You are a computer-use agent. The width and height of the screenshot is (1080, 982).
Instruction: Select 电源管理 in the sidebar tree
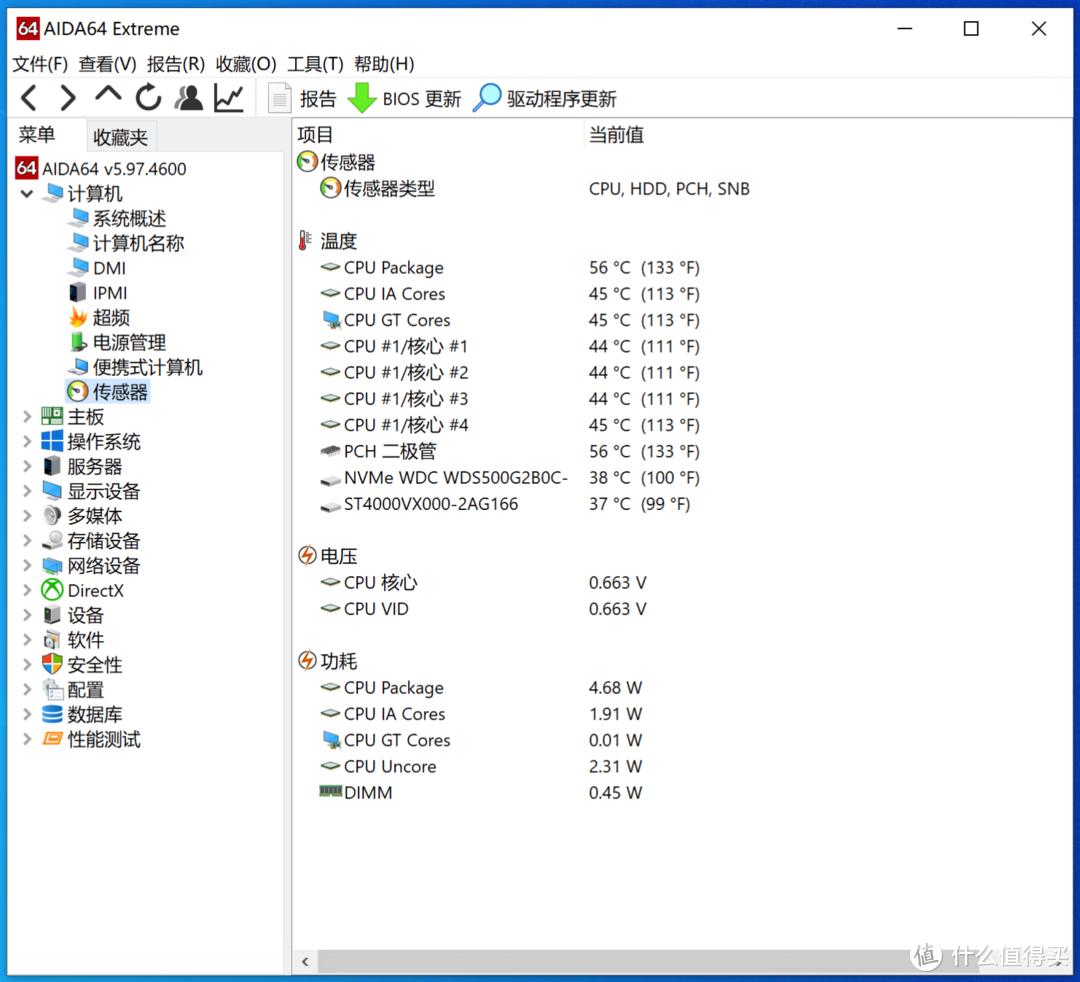tap(129, 343)
